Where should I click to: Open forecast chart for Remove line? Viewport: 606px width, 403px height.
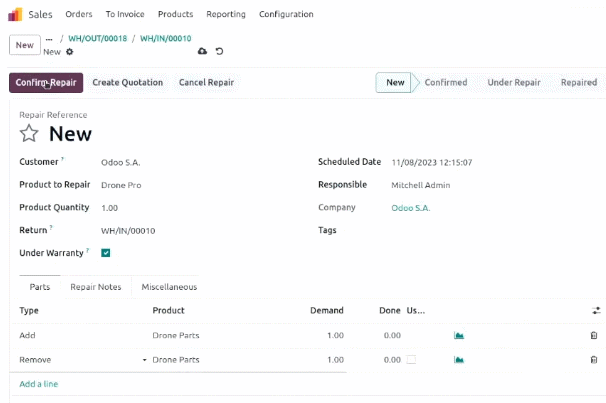tap(459, 360)
